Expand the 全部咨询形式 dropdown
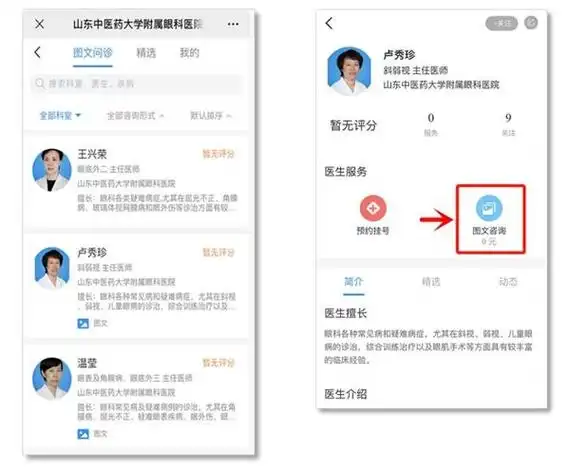 click(136, 116)
